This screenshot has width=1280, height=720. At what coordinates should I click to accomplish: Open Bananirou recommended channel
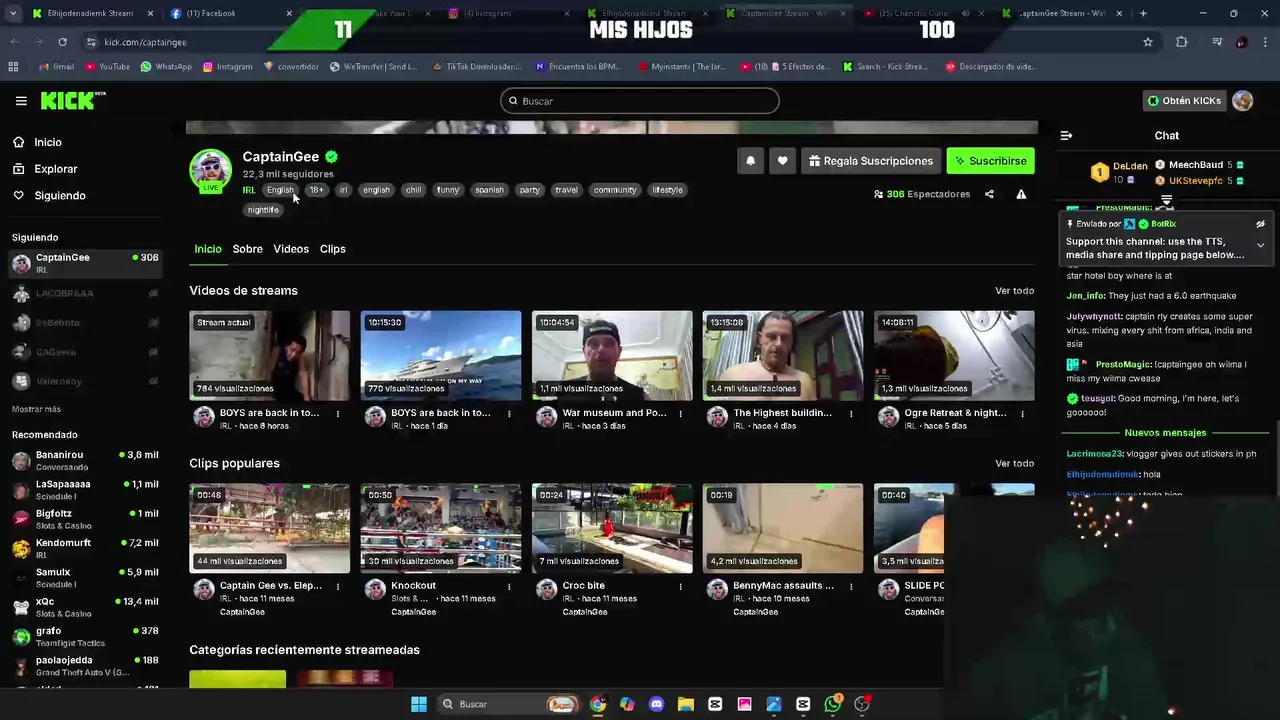click(x=85, y=460)
